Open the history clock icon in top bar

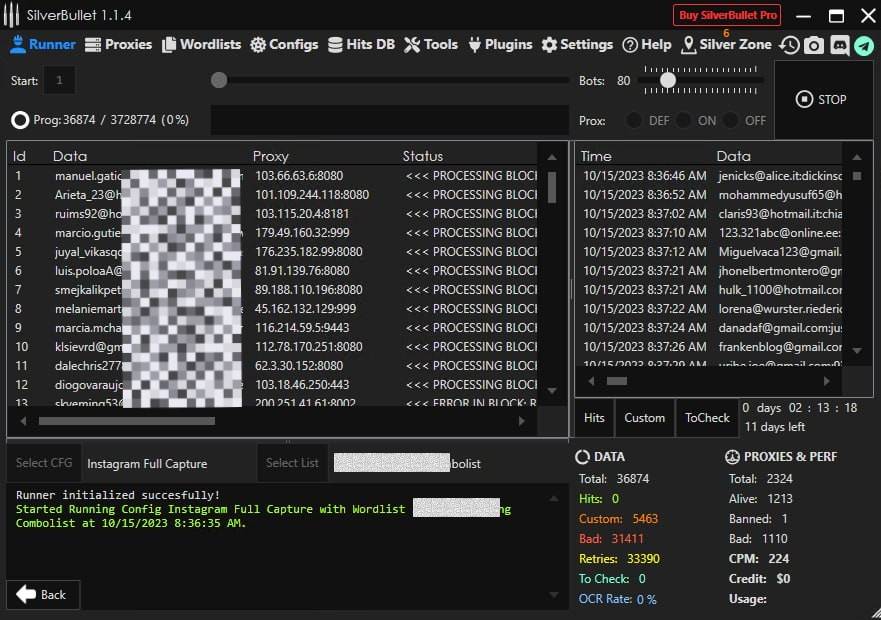coord(790,45)
